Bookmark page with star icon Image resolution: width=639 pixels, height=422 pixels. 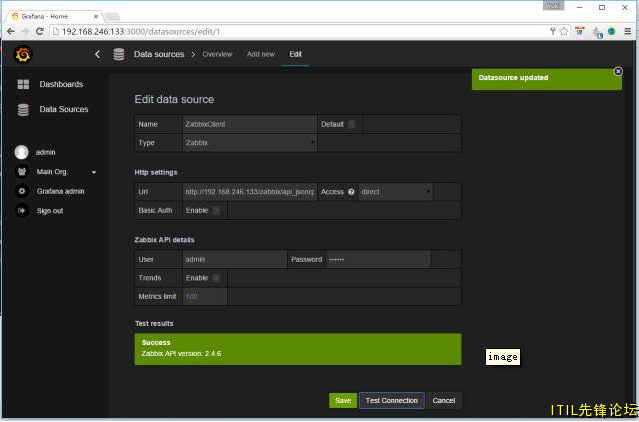click(x=564, y=31)
